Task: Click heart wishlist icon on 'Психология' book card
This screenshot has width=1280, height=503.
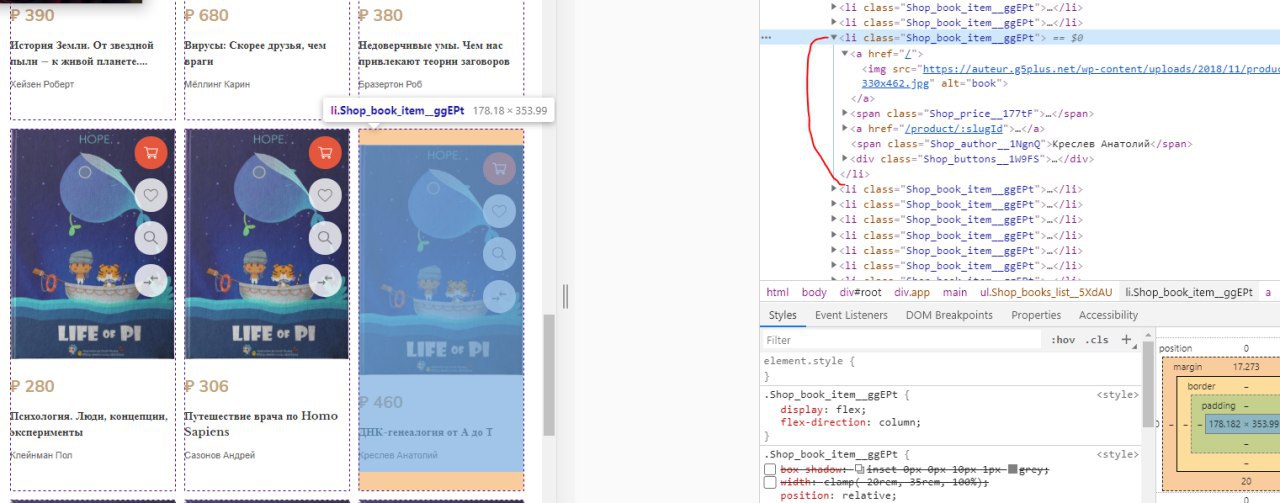Action: 151,195
